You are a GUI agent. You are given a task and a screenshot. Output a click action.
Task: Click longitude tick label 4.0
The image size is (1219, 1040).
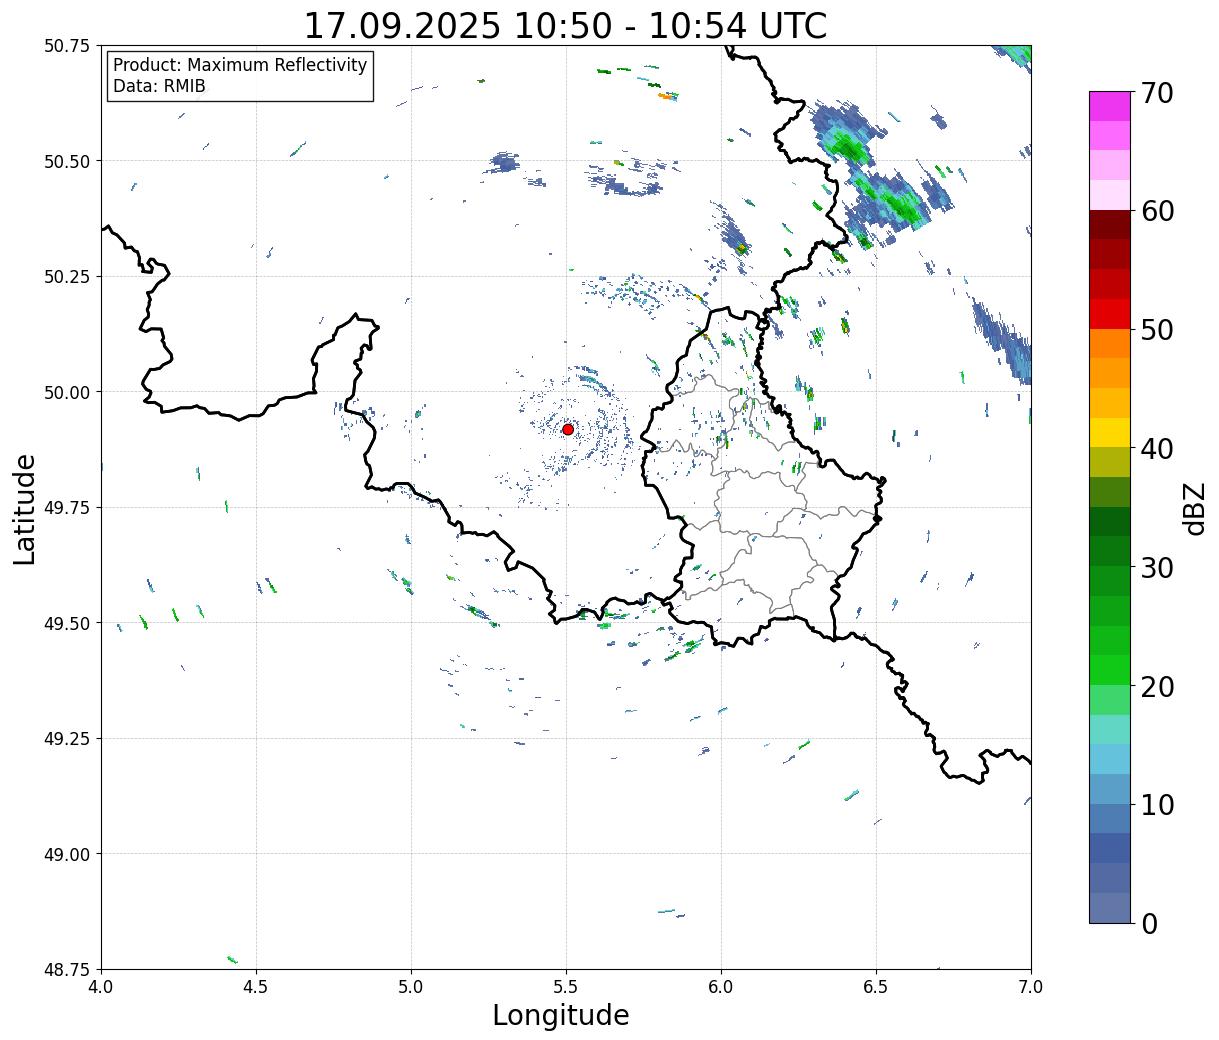[x=101, y=987]
